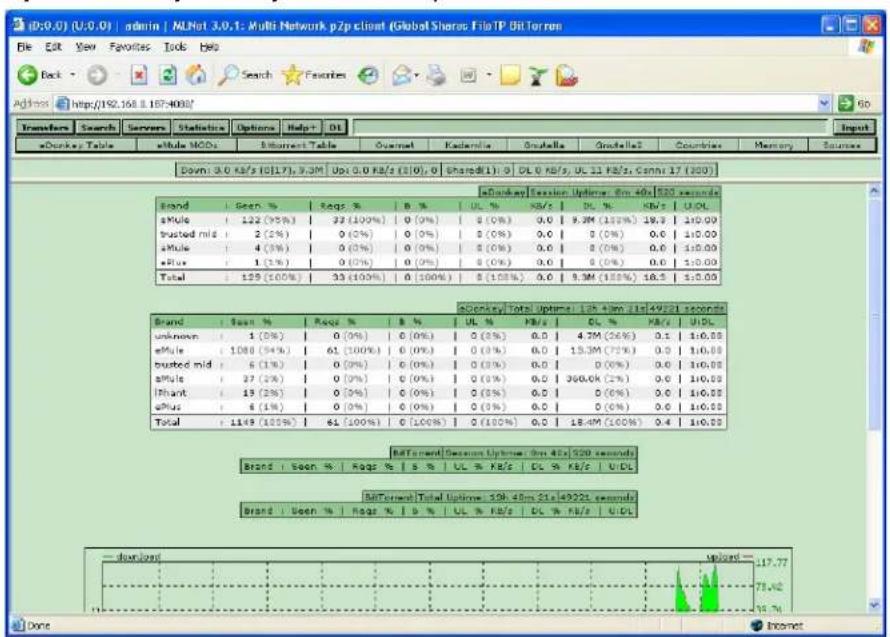Click the 'lPhant' brand row
This screenshot has width=890, height=637.
point(438,393)
